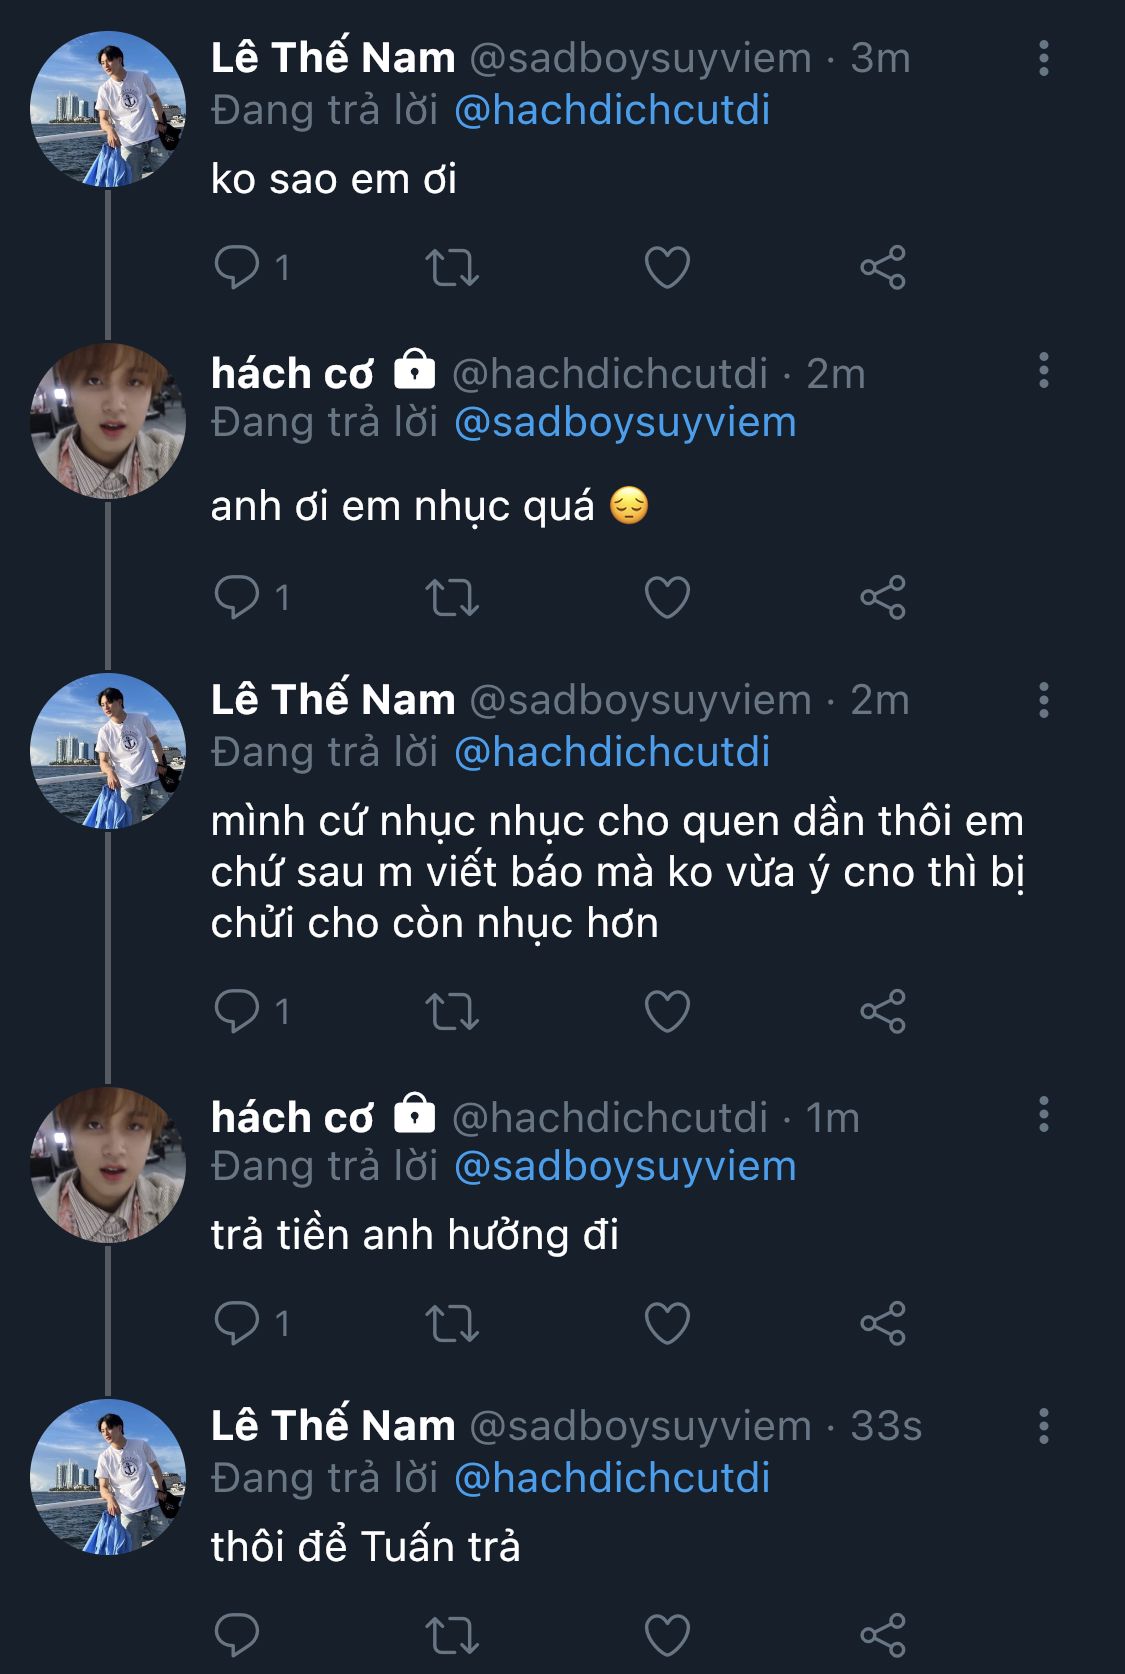Screen dimensions: 1125x1674
Task: Retweet the "thôi để Tuấn trả" tweet
Action: (x=452, y=1635)
